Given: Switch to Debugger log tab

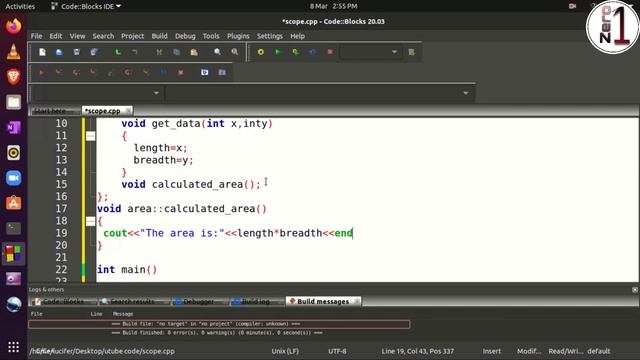Looking at the screenshot, I should (198, 301).
